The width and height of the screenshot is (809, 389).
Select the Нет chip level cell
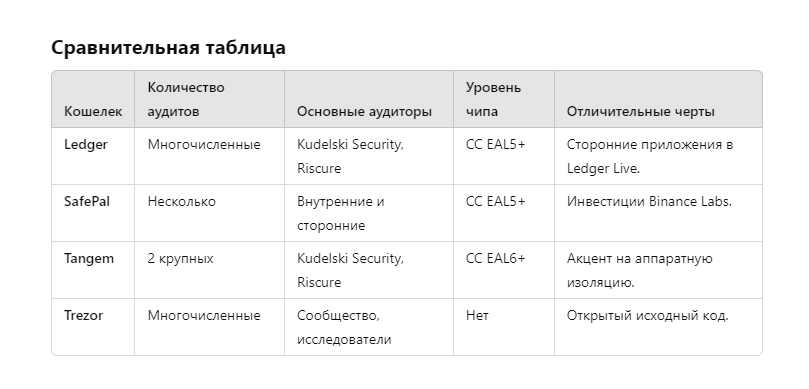pos(504,327)
